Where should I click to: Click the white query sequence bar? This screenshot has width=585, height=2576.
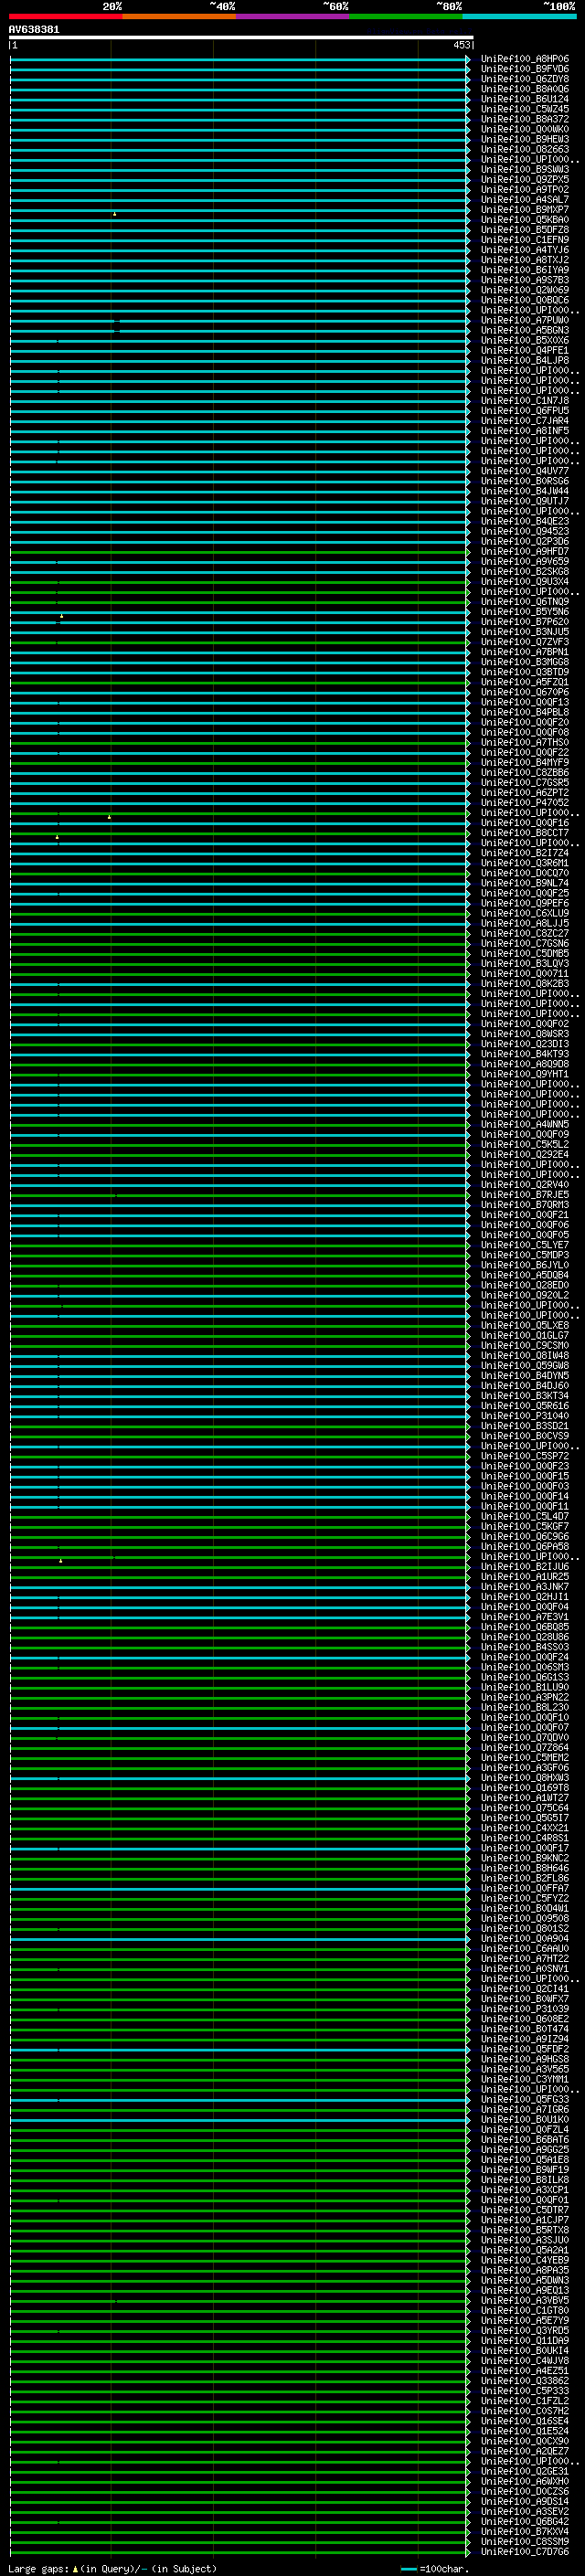240,38
